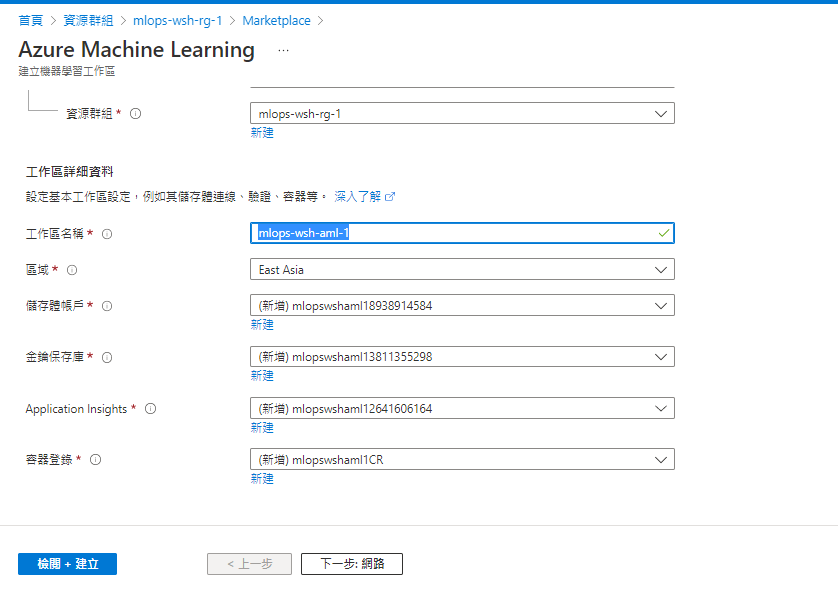The height and width of the screenshot is (593, 838).
Task: Click info icon next to 工作區名稱
Action: (x=107, y=234)
